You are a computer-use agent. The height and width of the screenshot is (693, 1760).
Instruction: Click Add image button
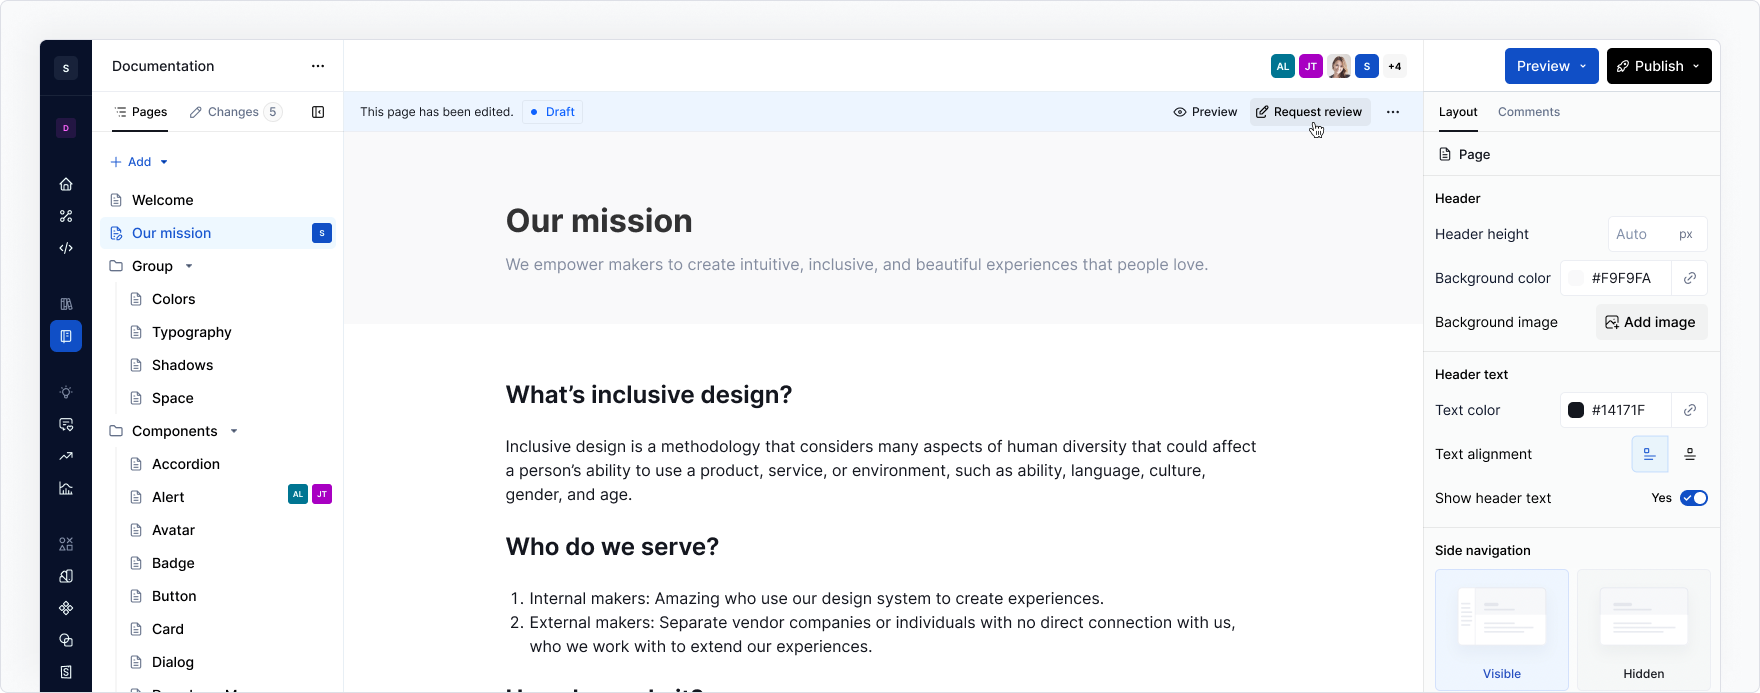click(x=1650, y=322)
